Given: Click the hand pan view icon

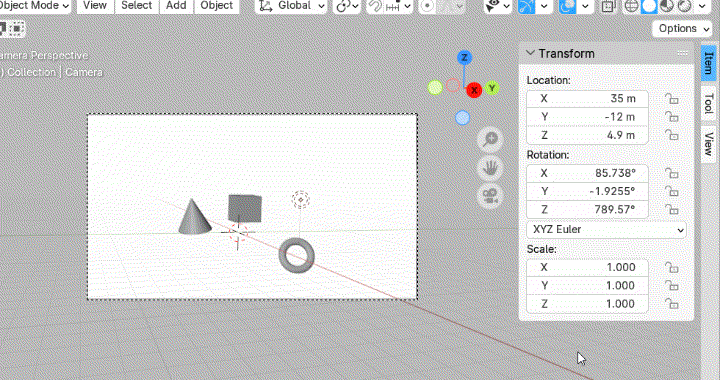Looking at the screenshot, I should (490, 168).
